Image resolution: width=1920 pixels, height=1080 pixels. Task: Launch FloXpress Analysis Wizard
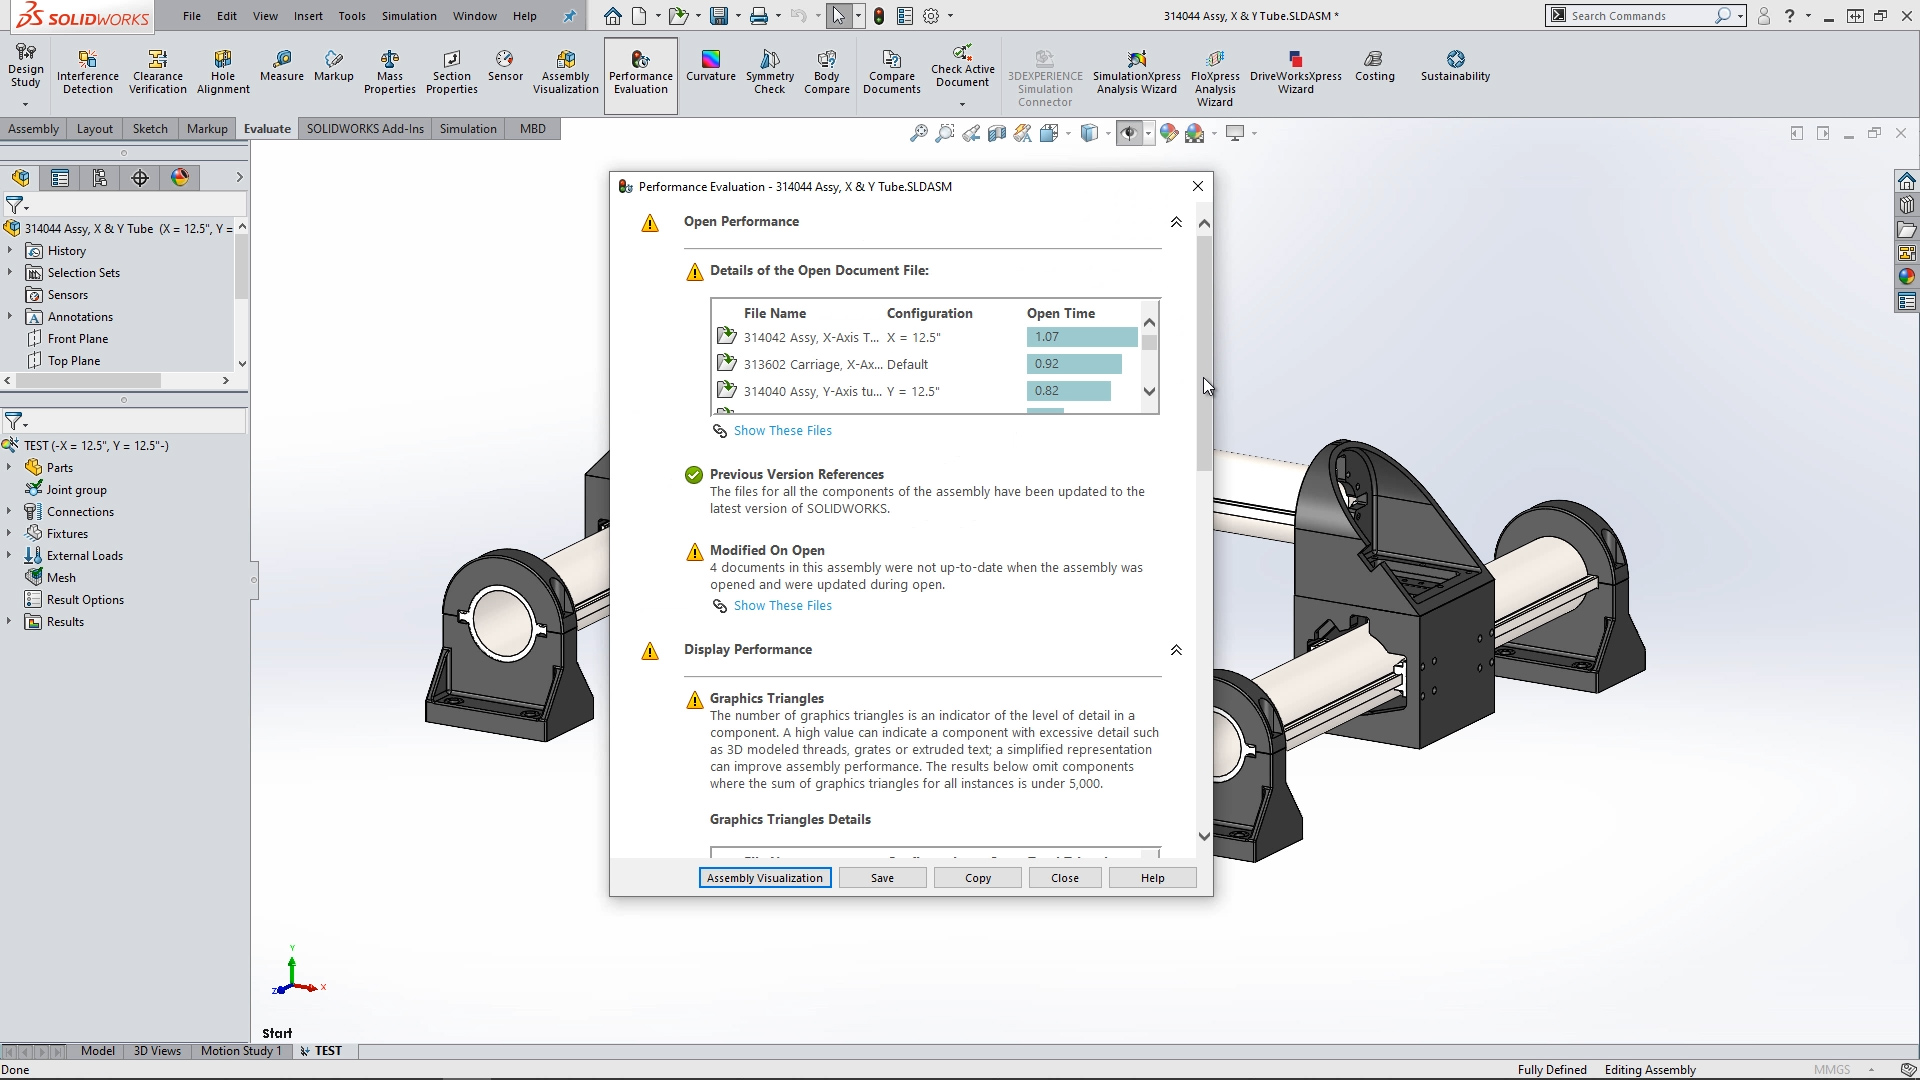point(1215,78)
